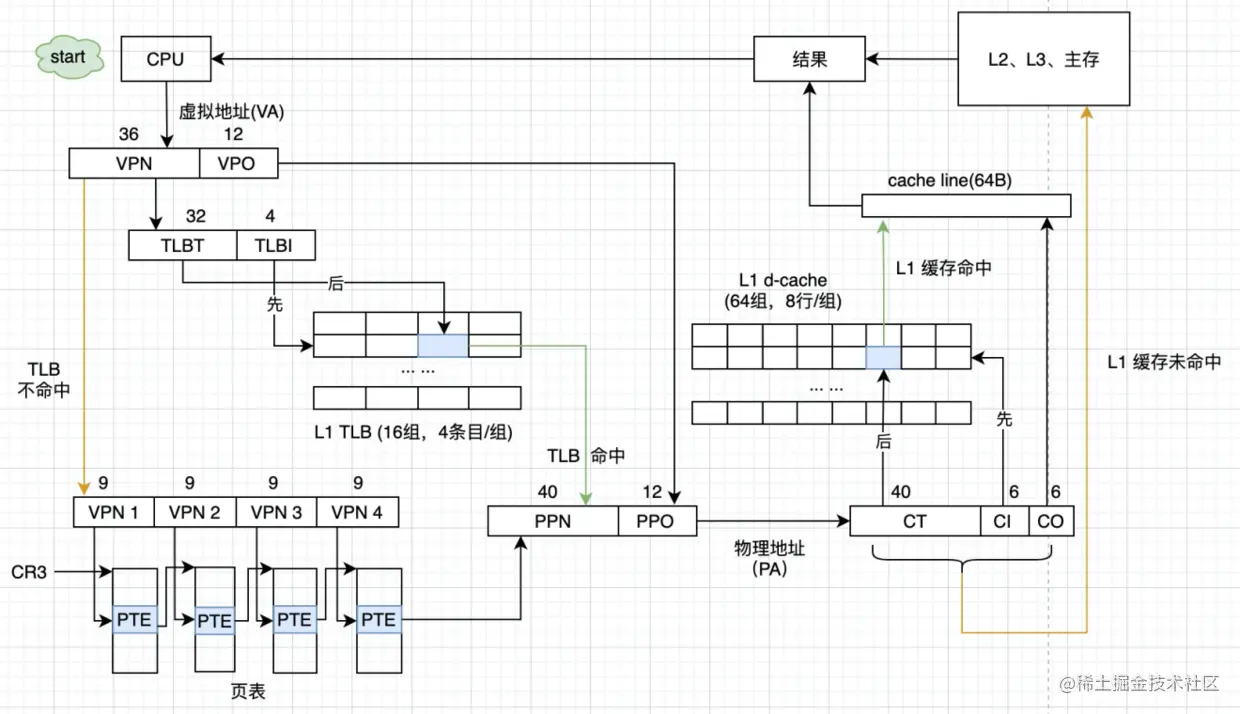1240x714 pixels.
Task: Click the 页表 caption
Action: [248, 691]
